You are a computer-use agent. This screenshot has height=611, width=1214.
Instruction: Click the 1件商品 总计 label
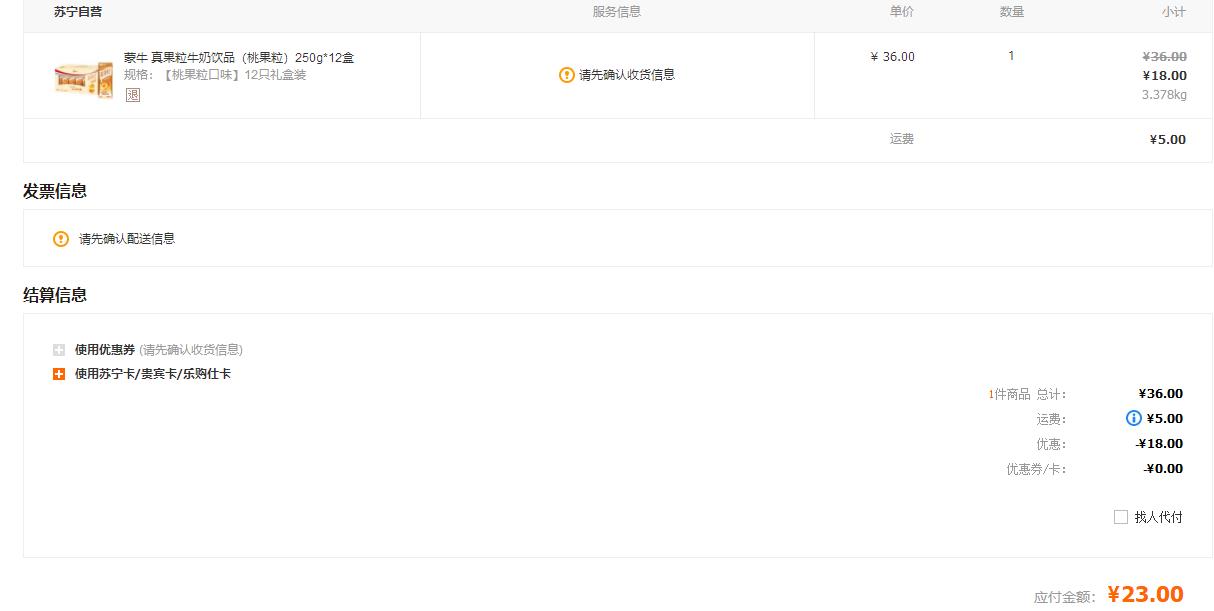1027,394
